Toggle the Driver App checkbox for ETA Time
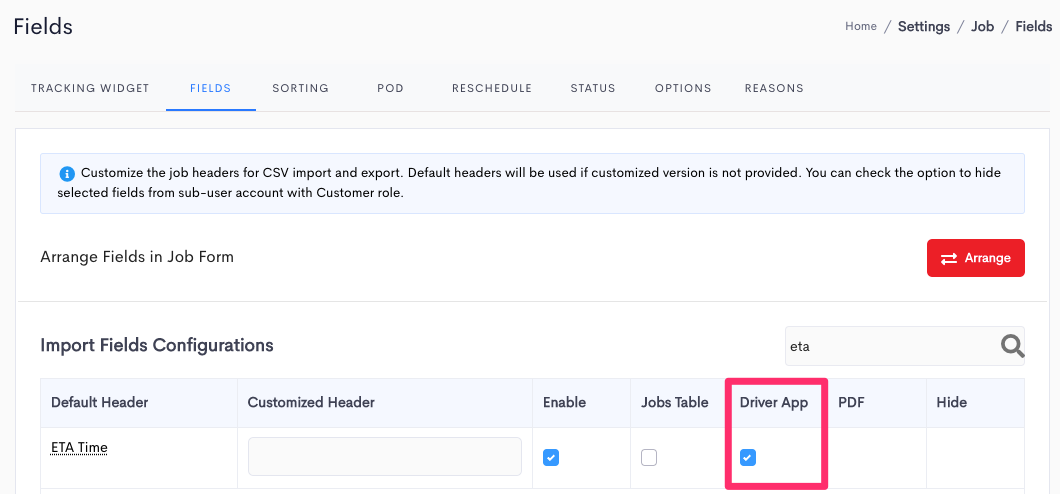Image resolution: width=1060 pixels, height=494 pixels. (x=747, y=458)
